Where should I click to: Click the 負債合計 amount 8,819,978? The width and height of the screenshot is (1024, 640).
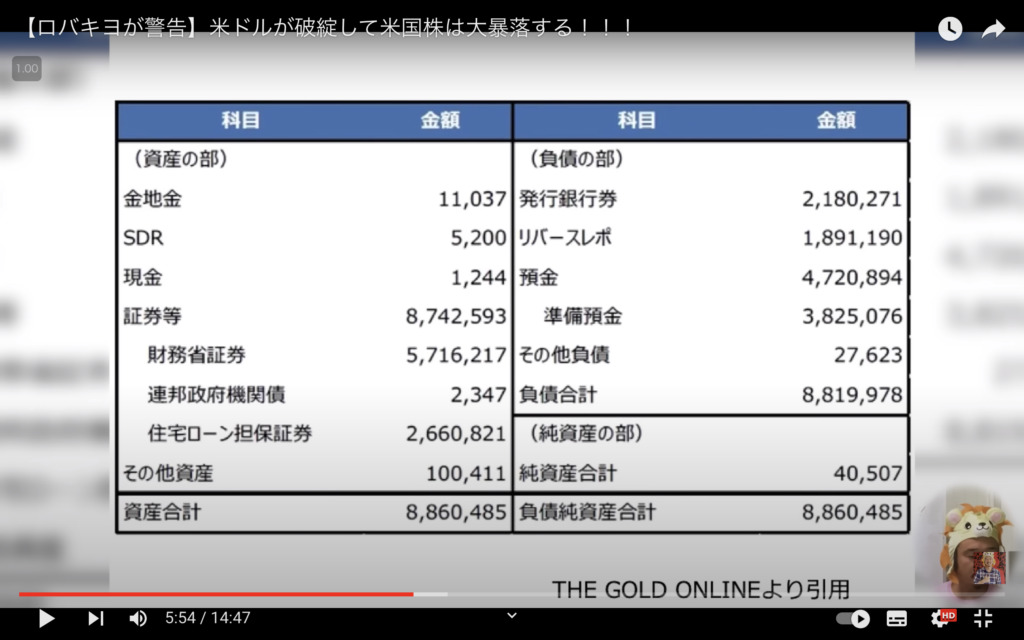click(x=852, y=394)
